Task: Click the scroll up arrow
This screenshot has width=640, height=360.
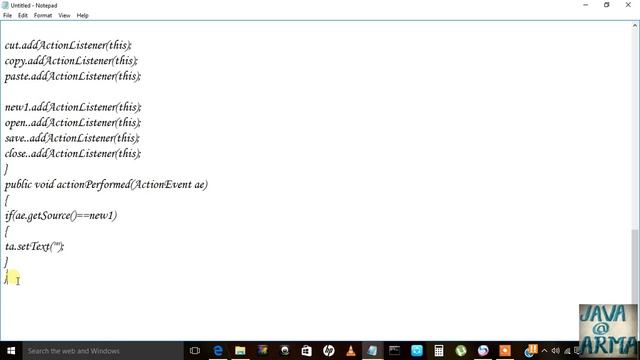Action: tap(635, 26)
